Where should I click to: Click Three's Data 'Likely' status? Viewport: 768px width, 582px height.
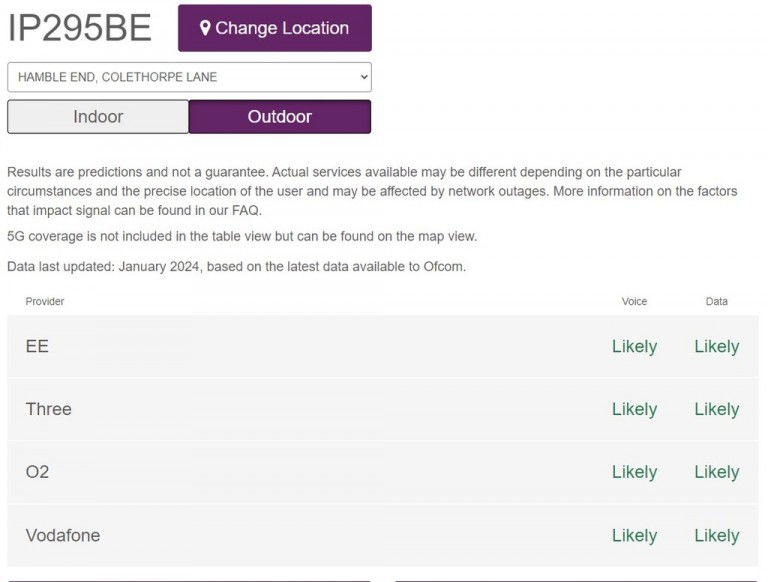pyautogui.click(x=716, y=409)
